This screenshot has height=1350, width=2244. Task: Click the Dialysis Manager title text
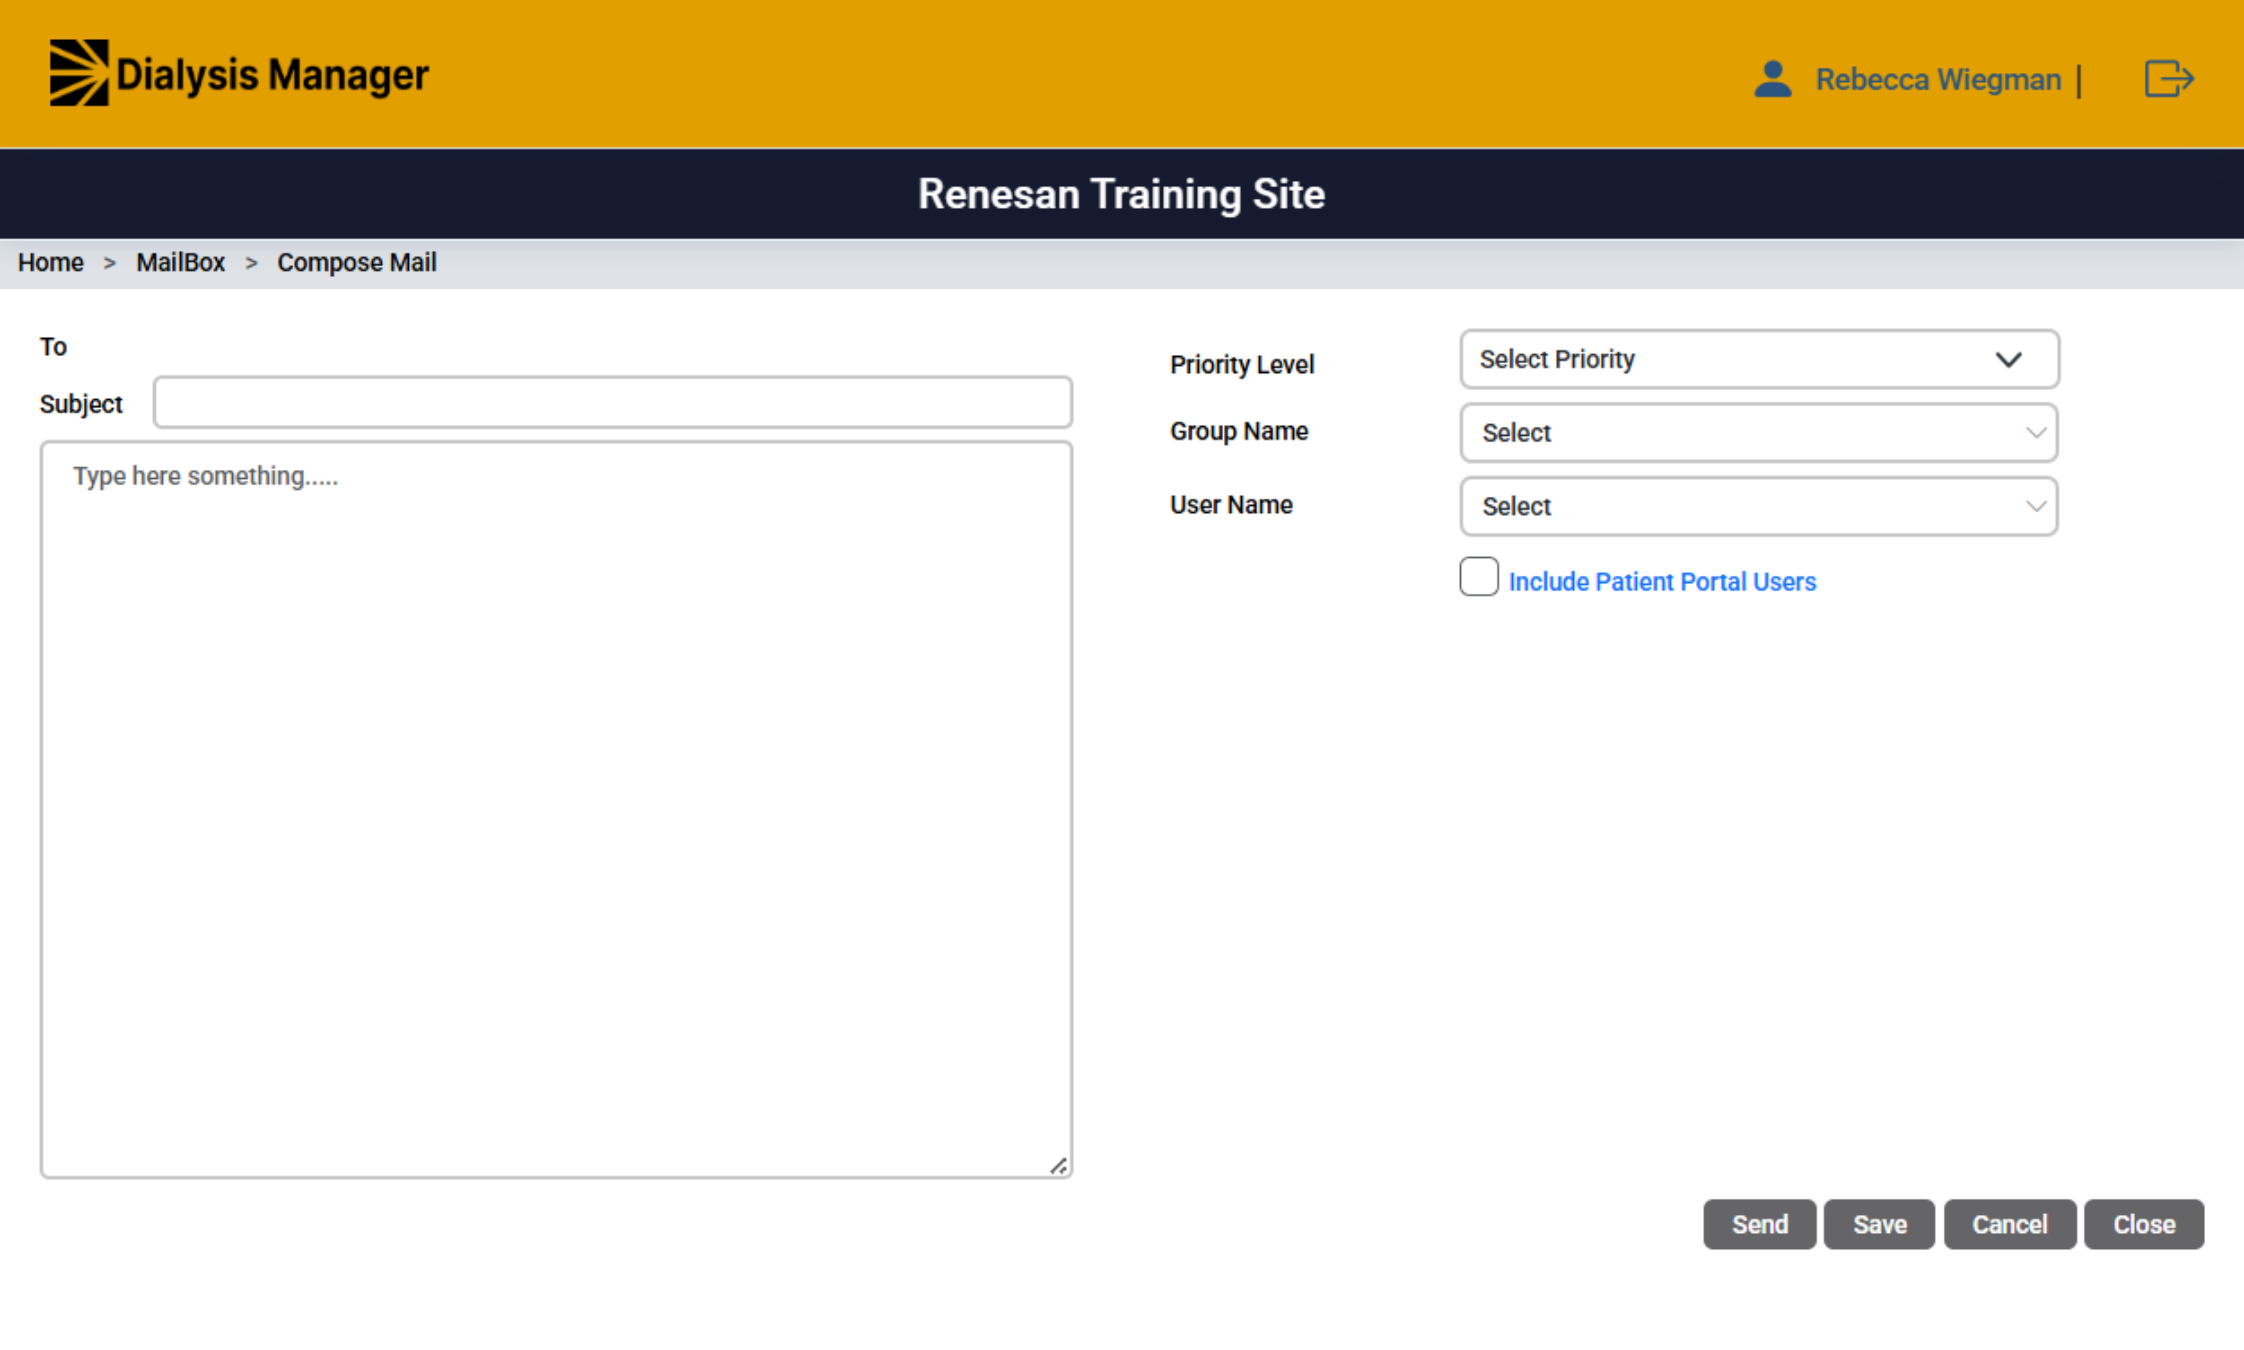(272, 75)
